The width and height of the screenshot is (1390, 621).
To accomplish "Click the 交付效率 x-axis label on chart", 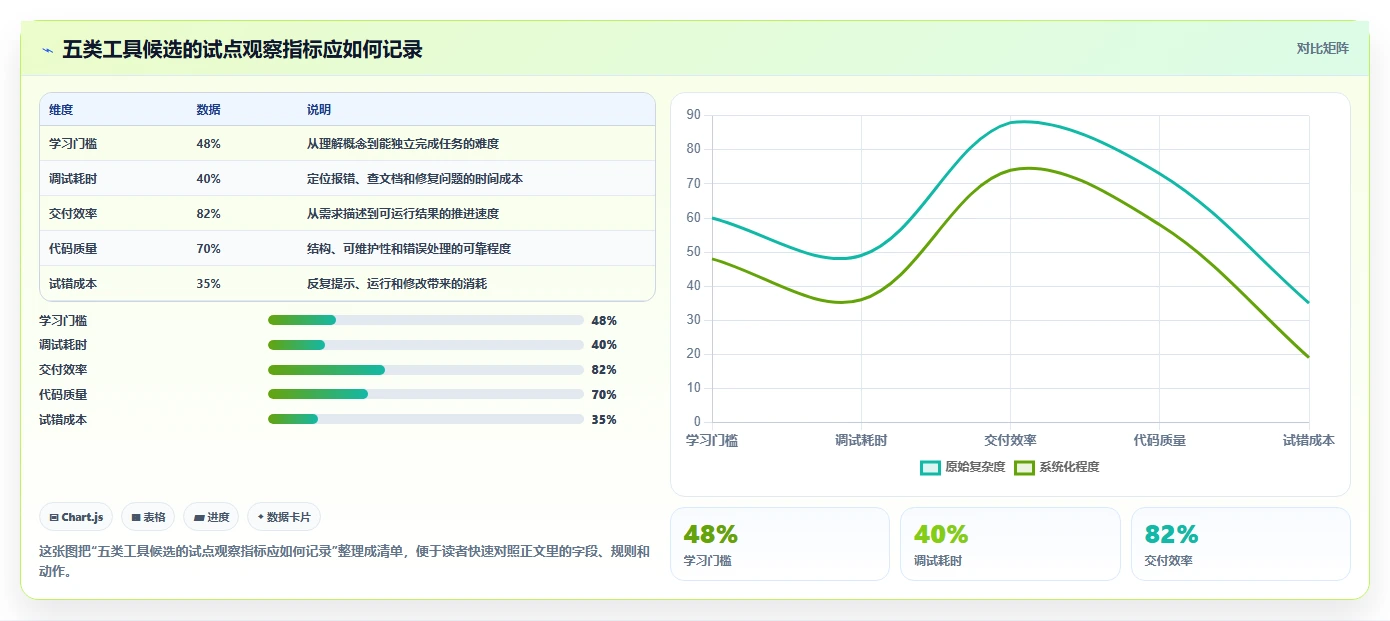I will (x=1010, y=440).
